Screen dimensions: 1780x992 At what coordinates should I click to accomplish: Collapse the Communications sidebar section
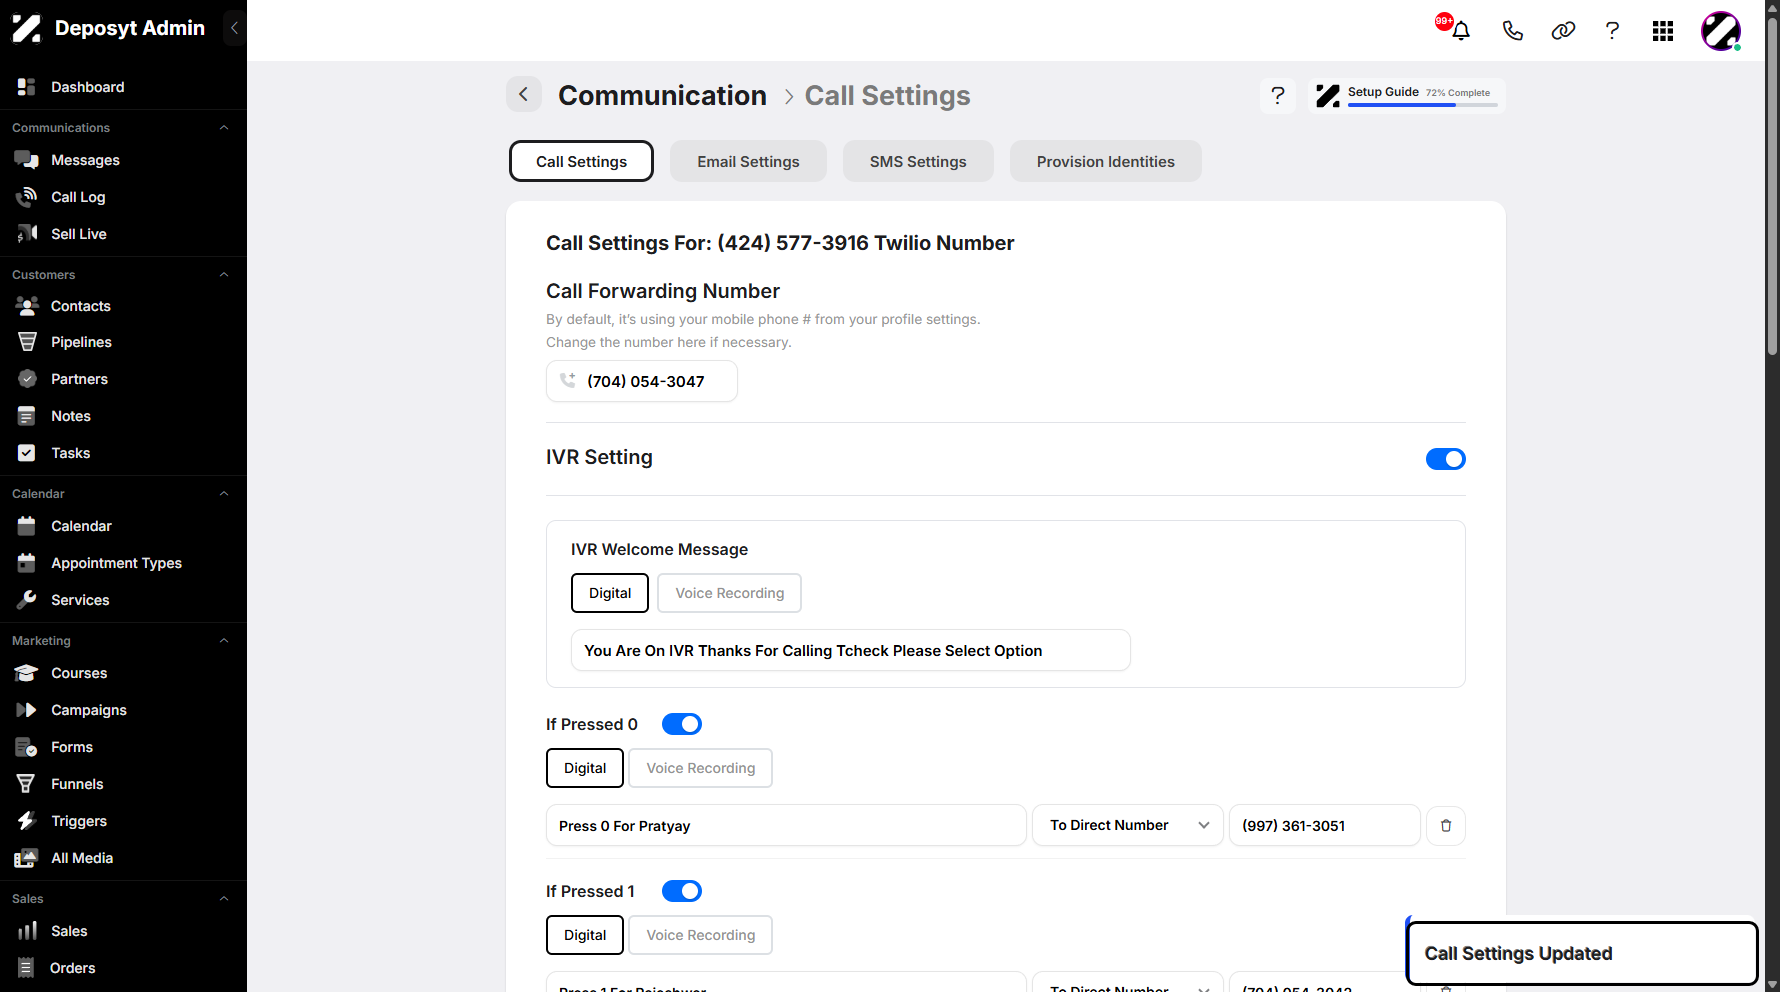[x=224, y=127]
